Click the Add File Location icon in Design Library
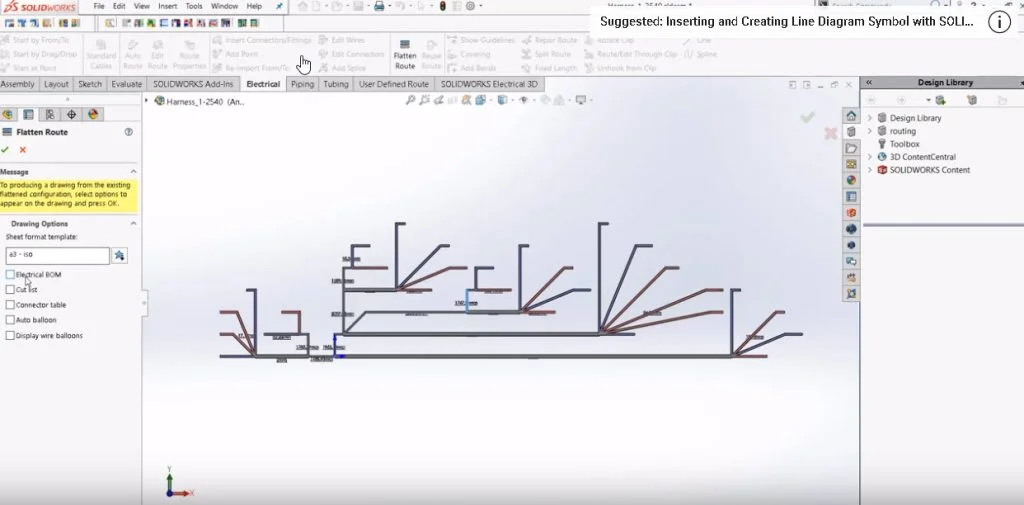Viewport: 1024px width, 505px height. point(972,100)
